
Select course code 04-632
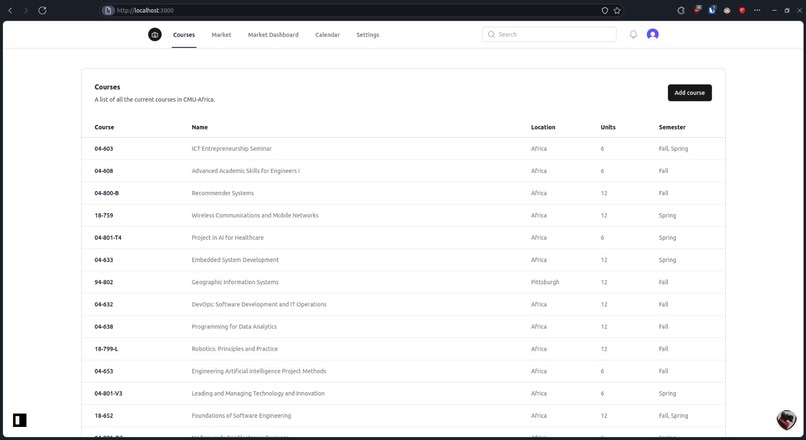coord(104,304)
